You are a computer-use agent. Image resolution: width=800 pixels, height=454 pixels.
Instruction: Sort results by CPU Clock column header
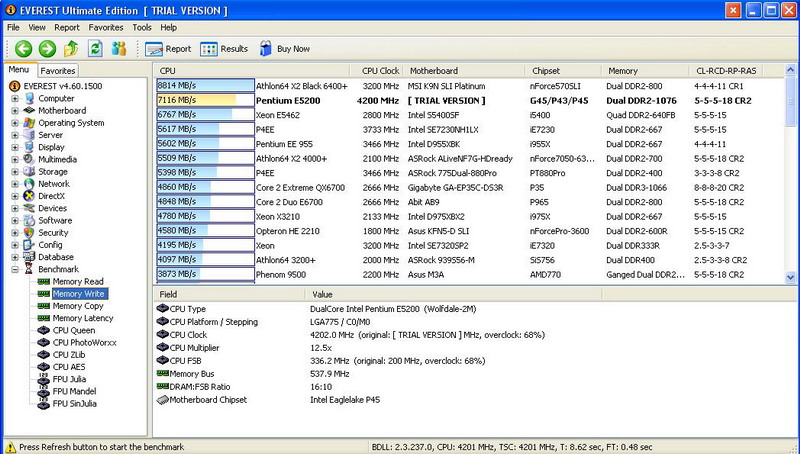377,71
